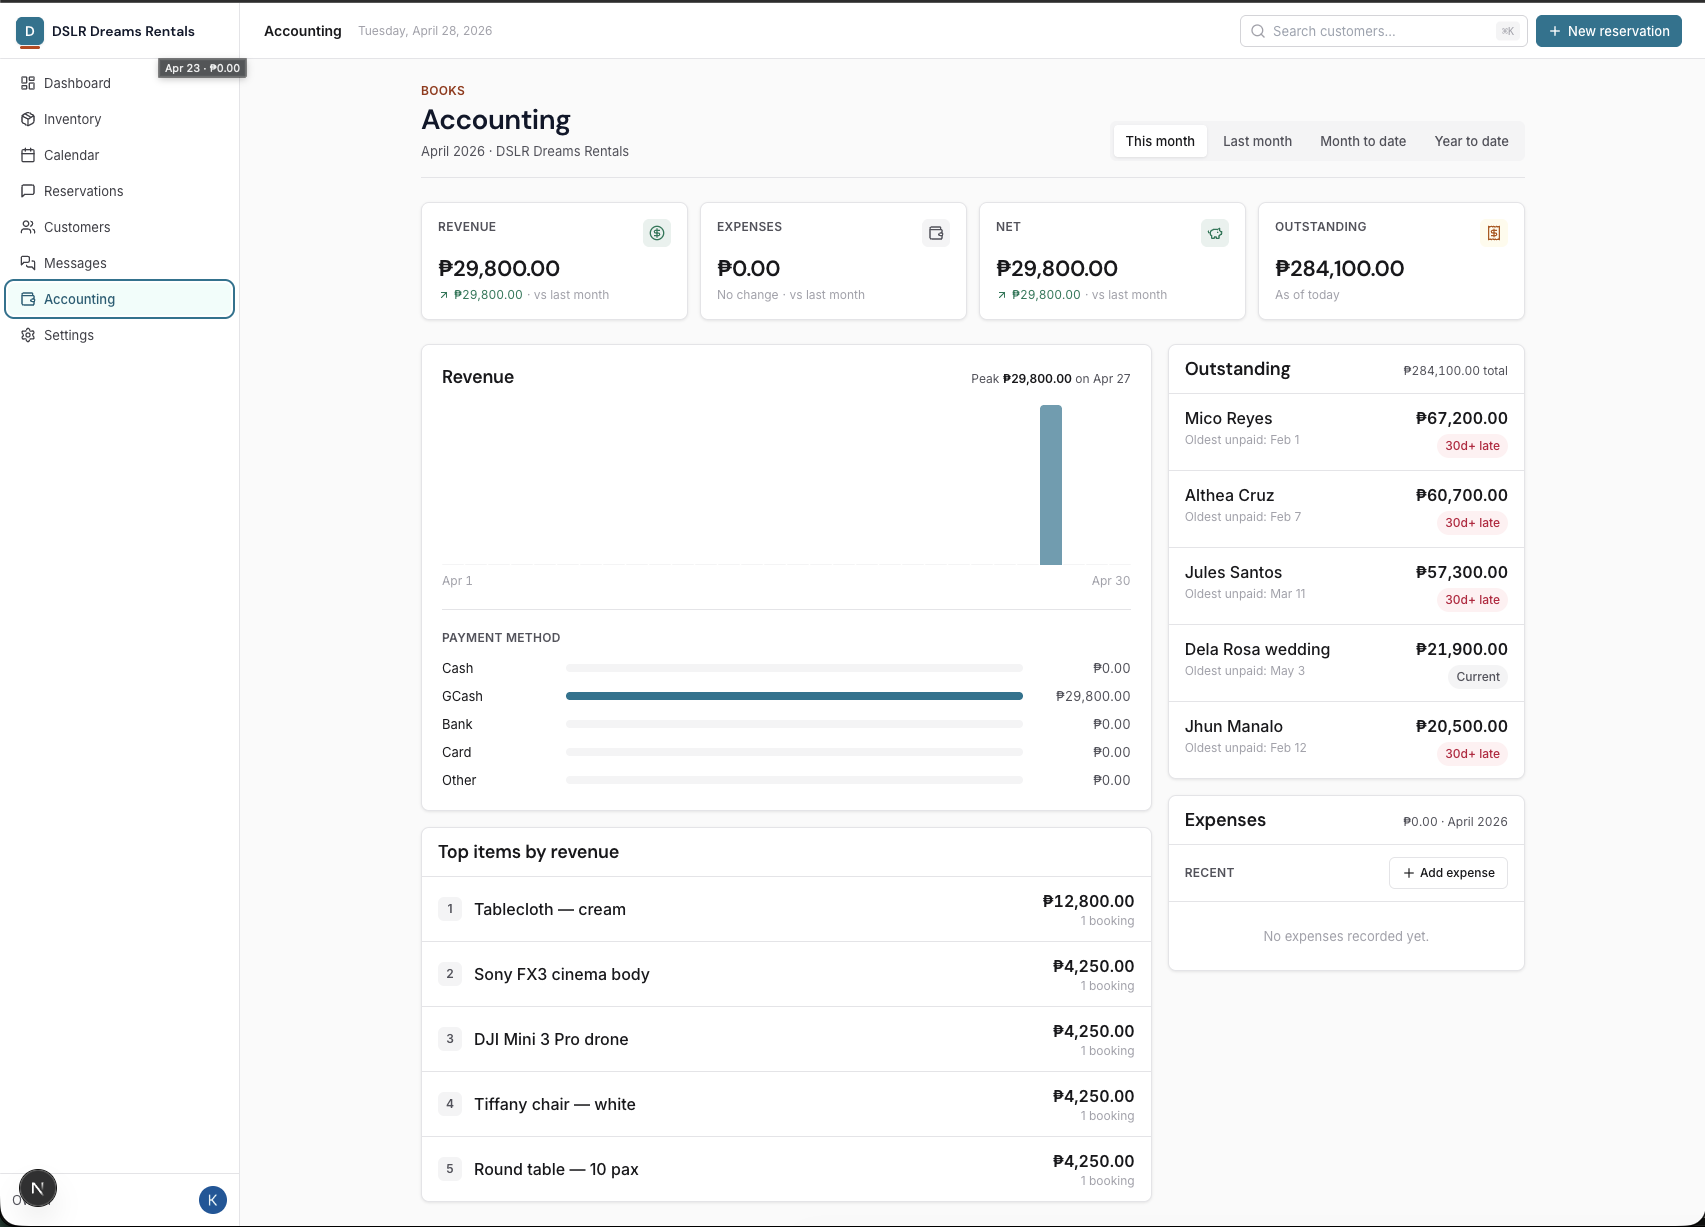This screenshot has width=1705, height=1227.
Task: Open the Inventory section icon
Action: [28, 119]
